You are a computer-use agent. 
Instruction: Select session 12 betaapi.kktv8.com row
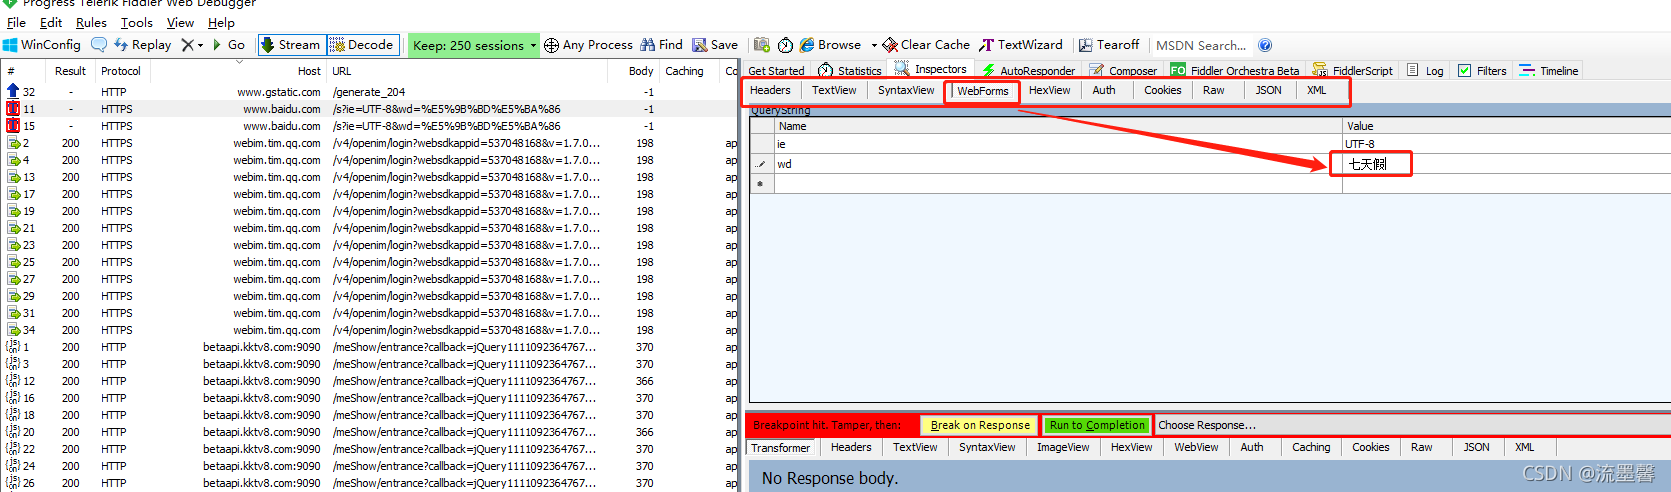(368, 381)
